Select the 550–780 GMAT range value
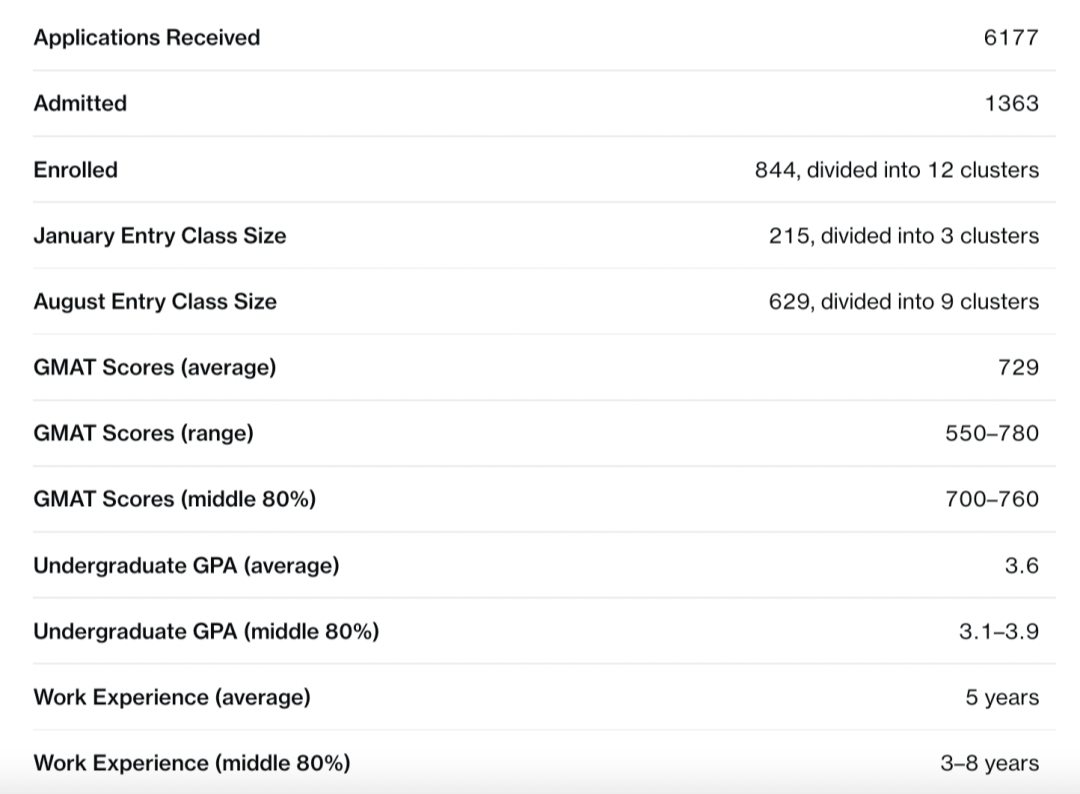 point(992,433)
